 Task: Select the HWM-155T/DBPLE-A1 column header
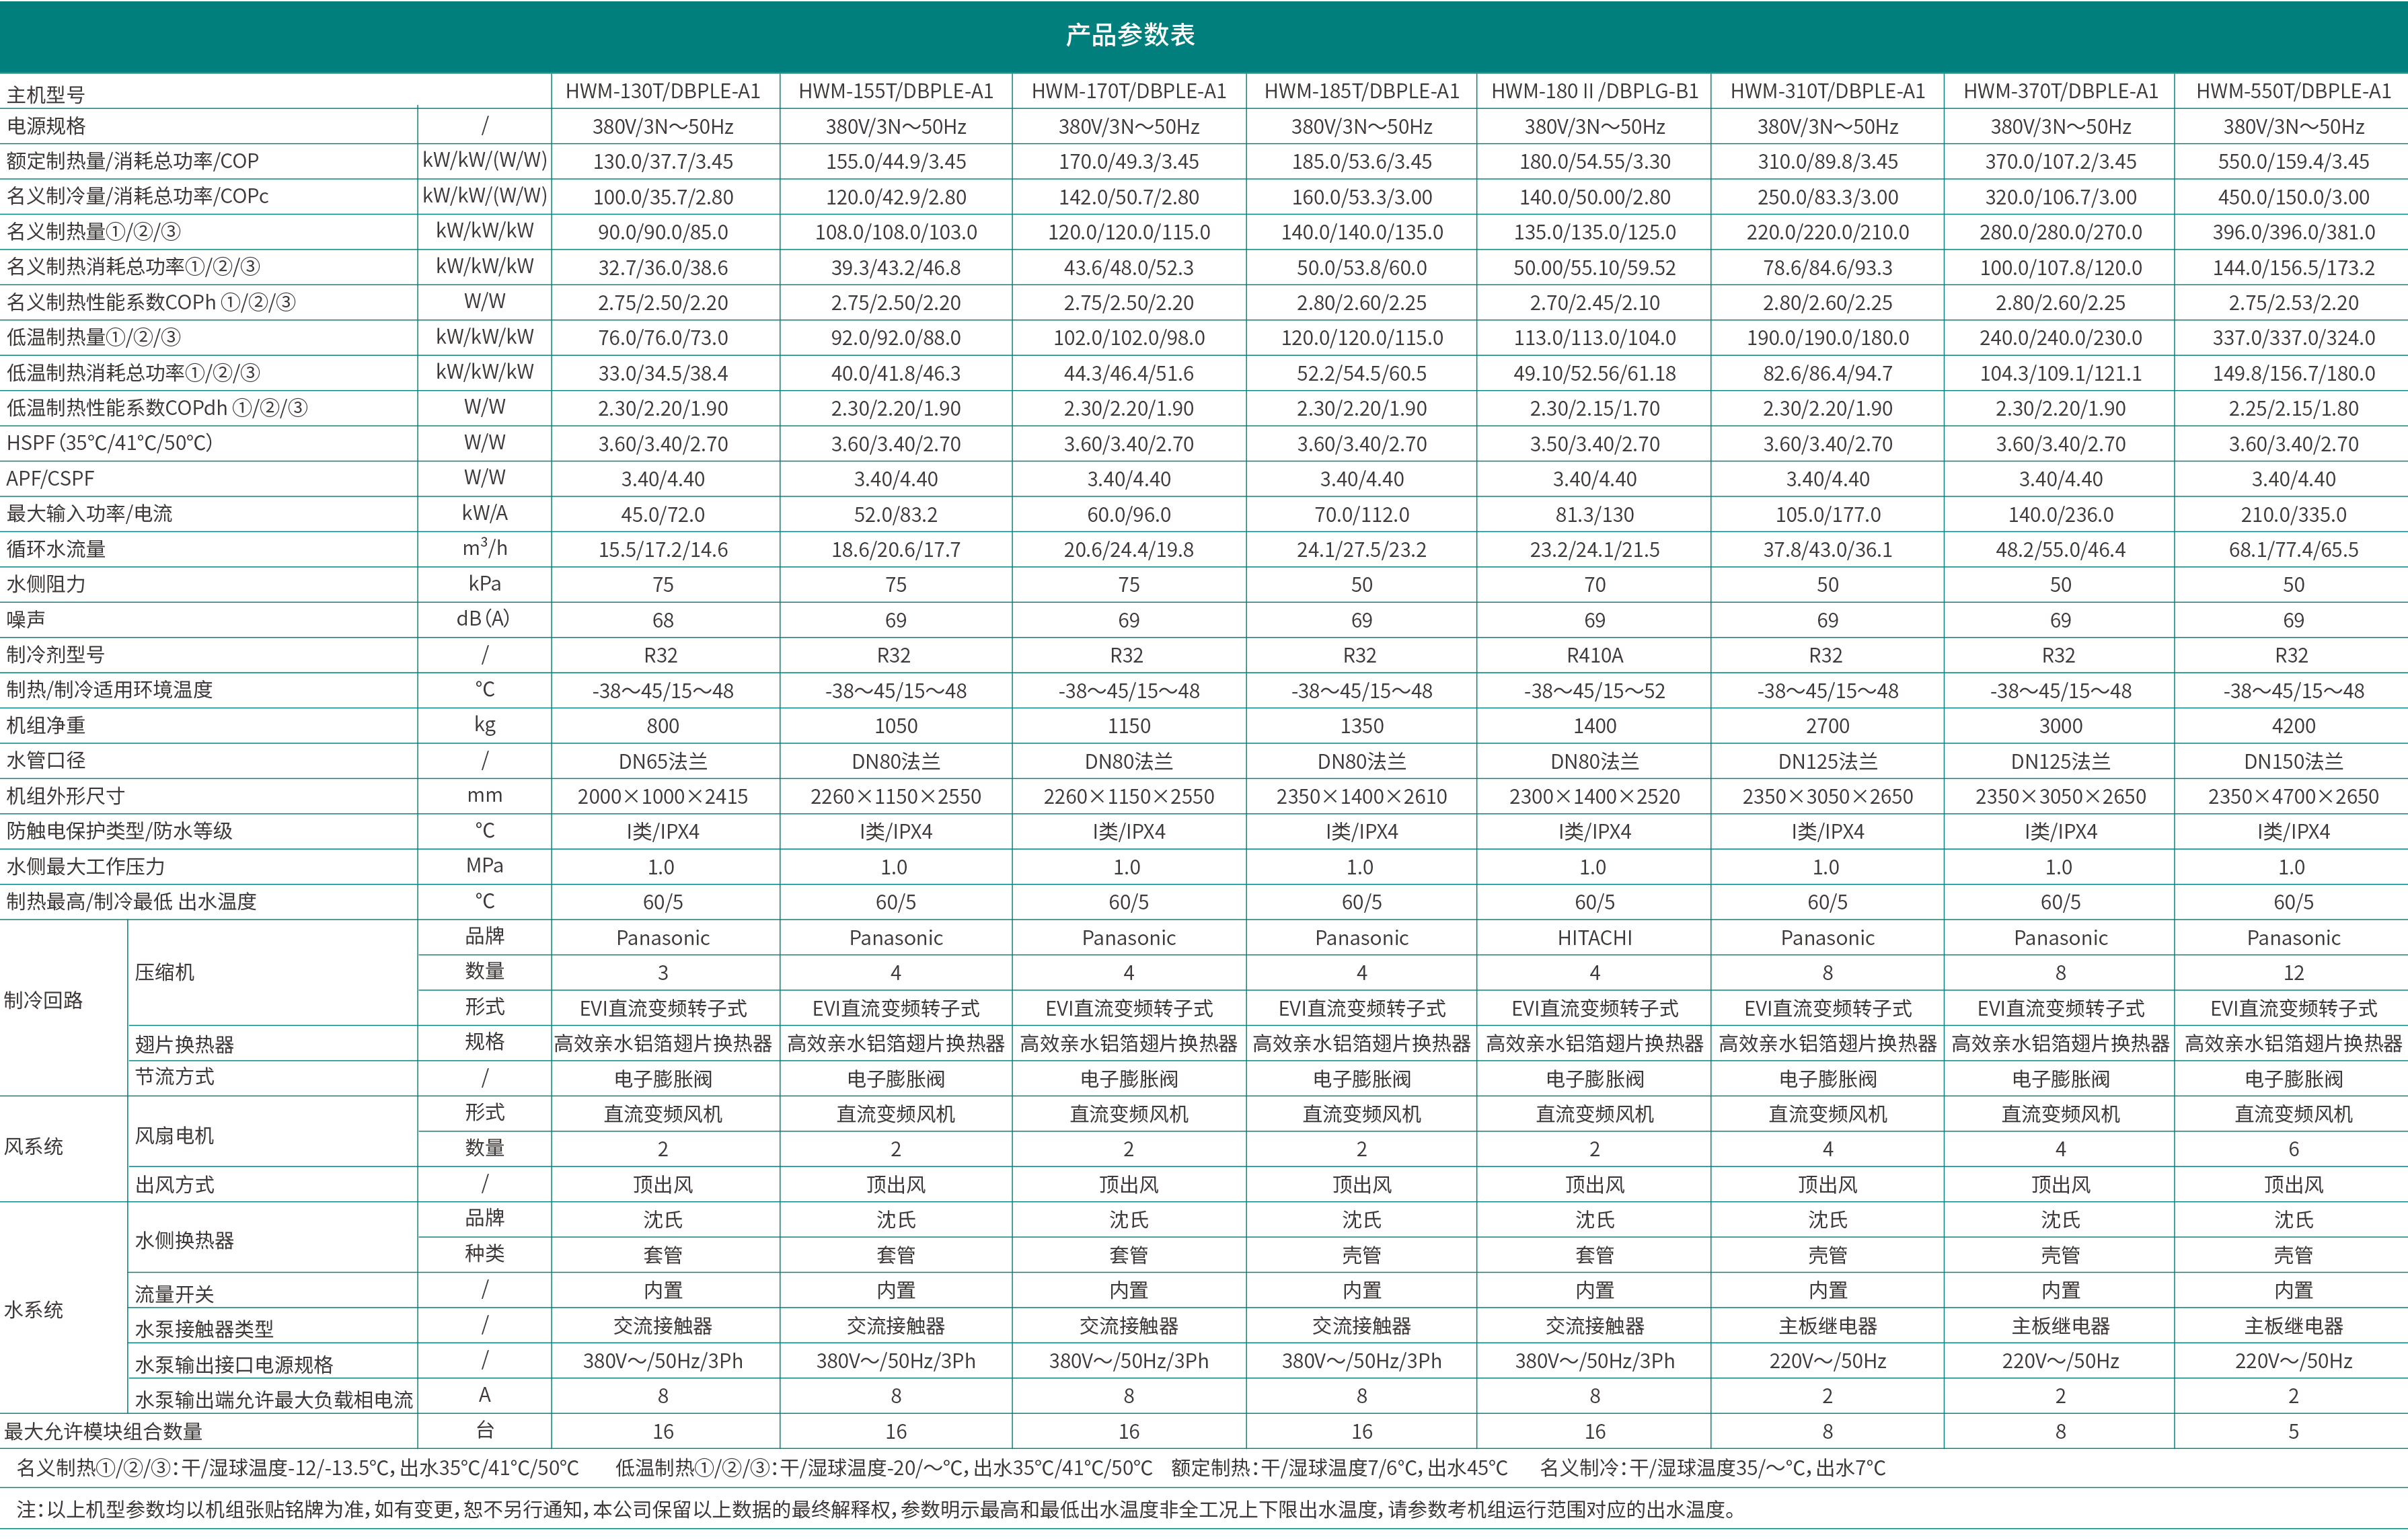click(x=896, y=91)
